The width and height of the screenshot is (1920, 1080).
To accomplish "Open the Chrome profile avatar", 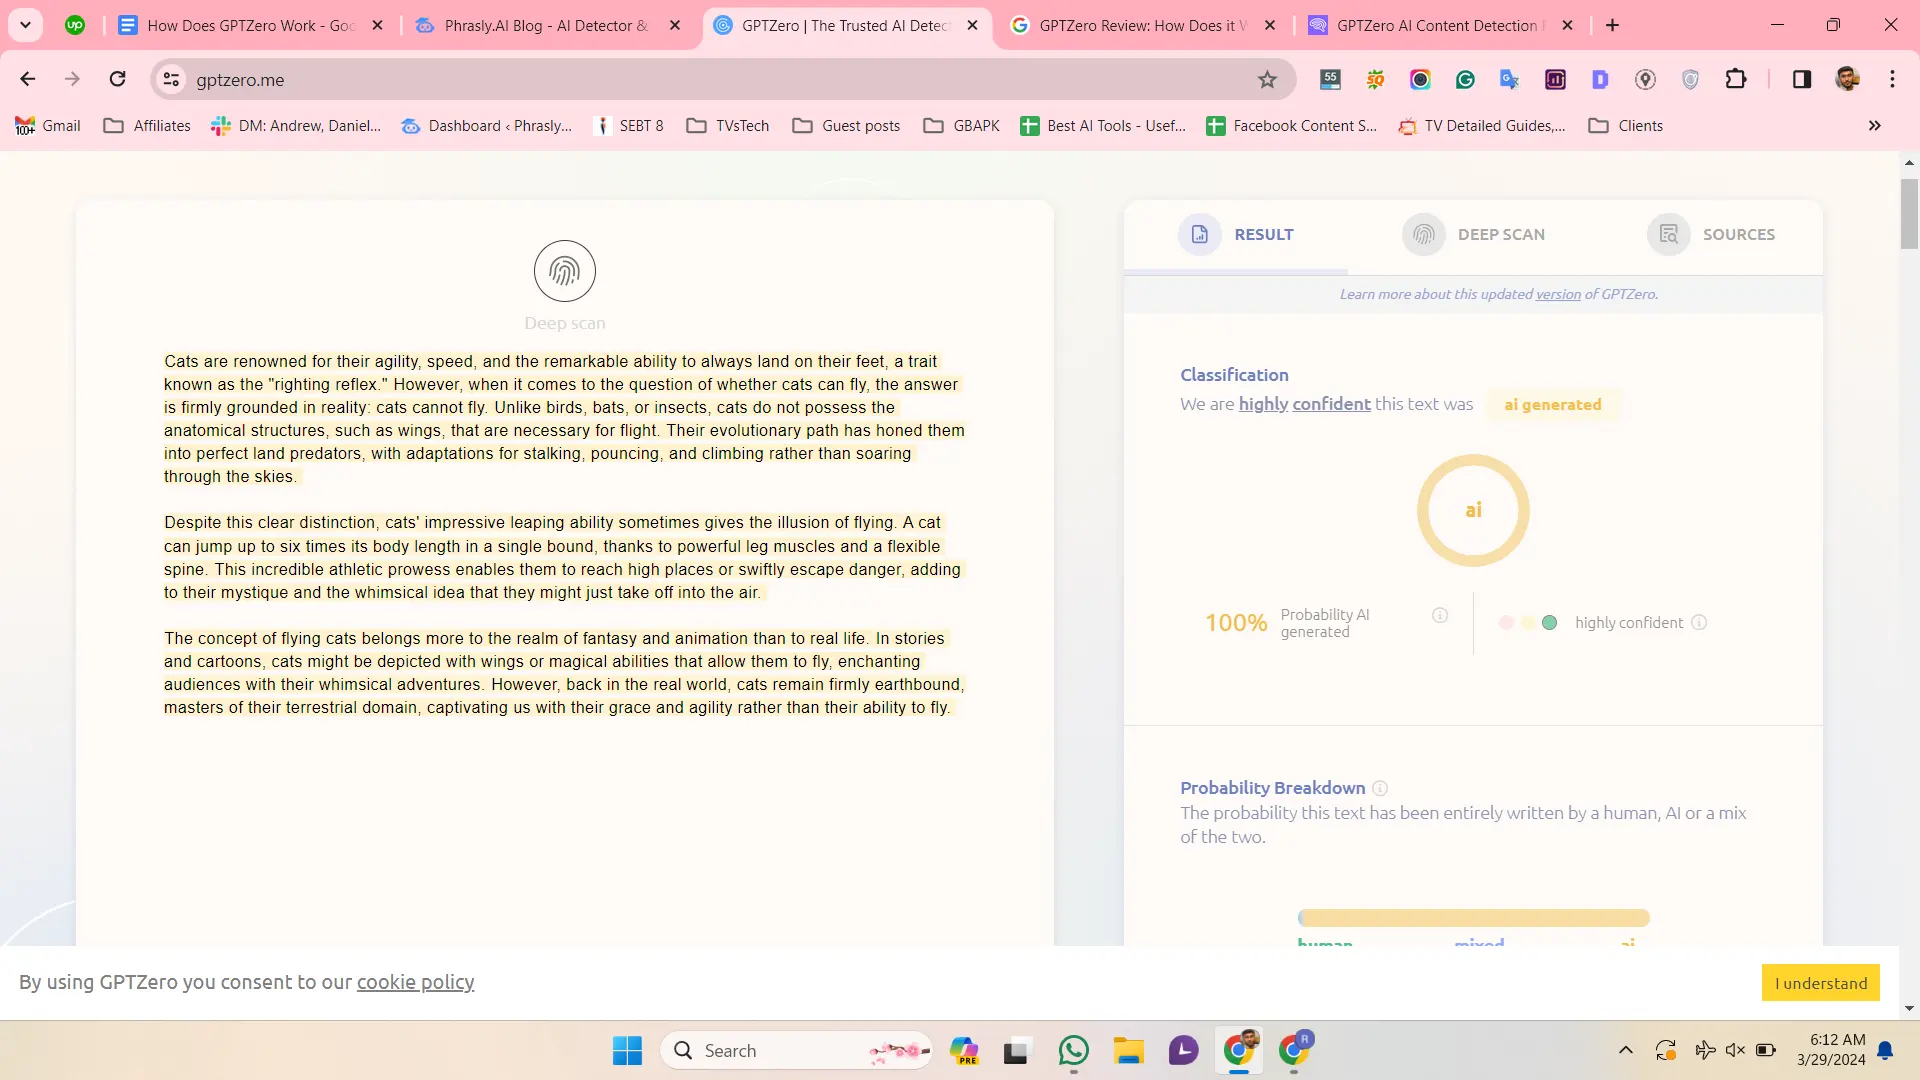I will click(1847, 79).
